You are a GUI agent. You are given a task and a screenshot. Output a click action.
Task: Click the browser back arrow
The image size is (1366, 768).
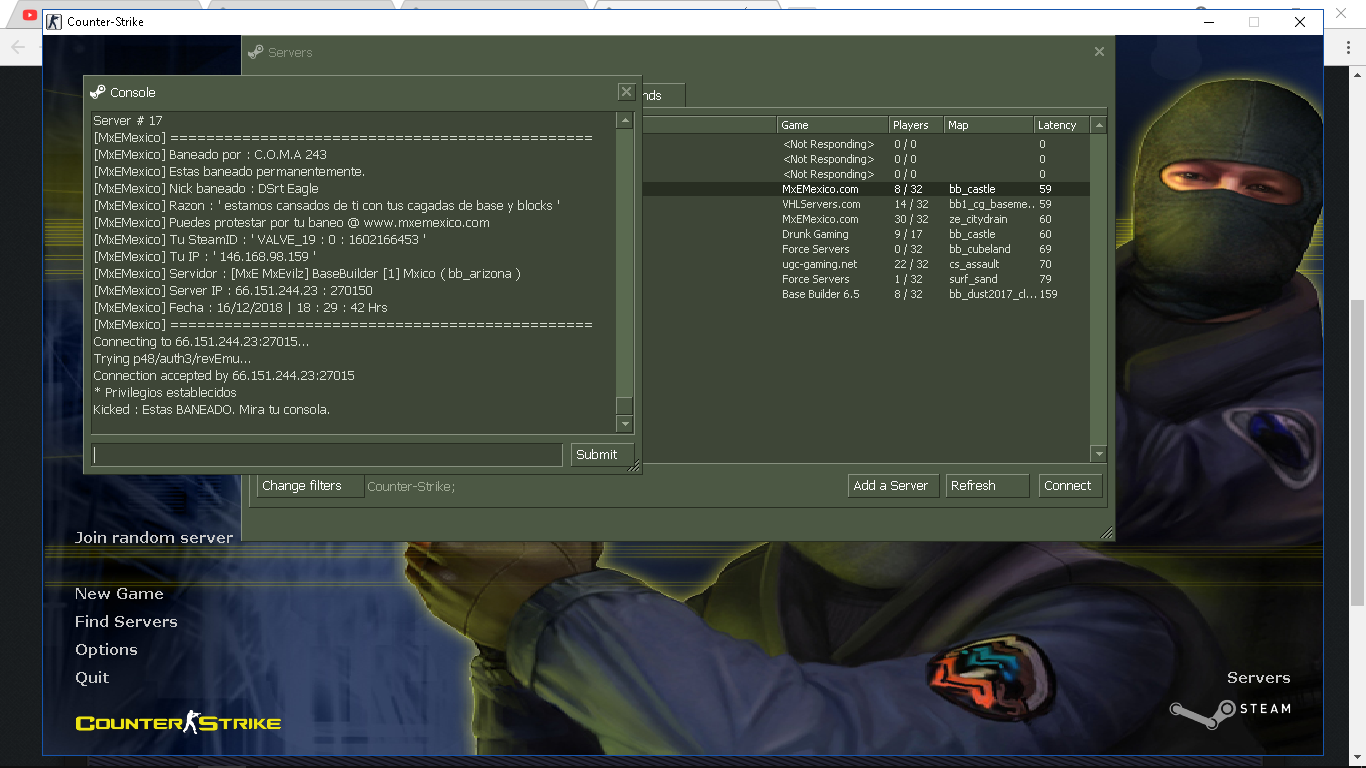click(17, 47)
